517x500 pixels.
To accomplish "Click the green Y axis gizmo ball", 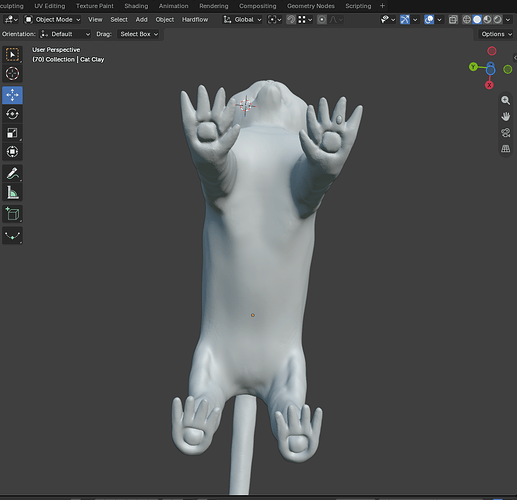I will coord(473,67).
